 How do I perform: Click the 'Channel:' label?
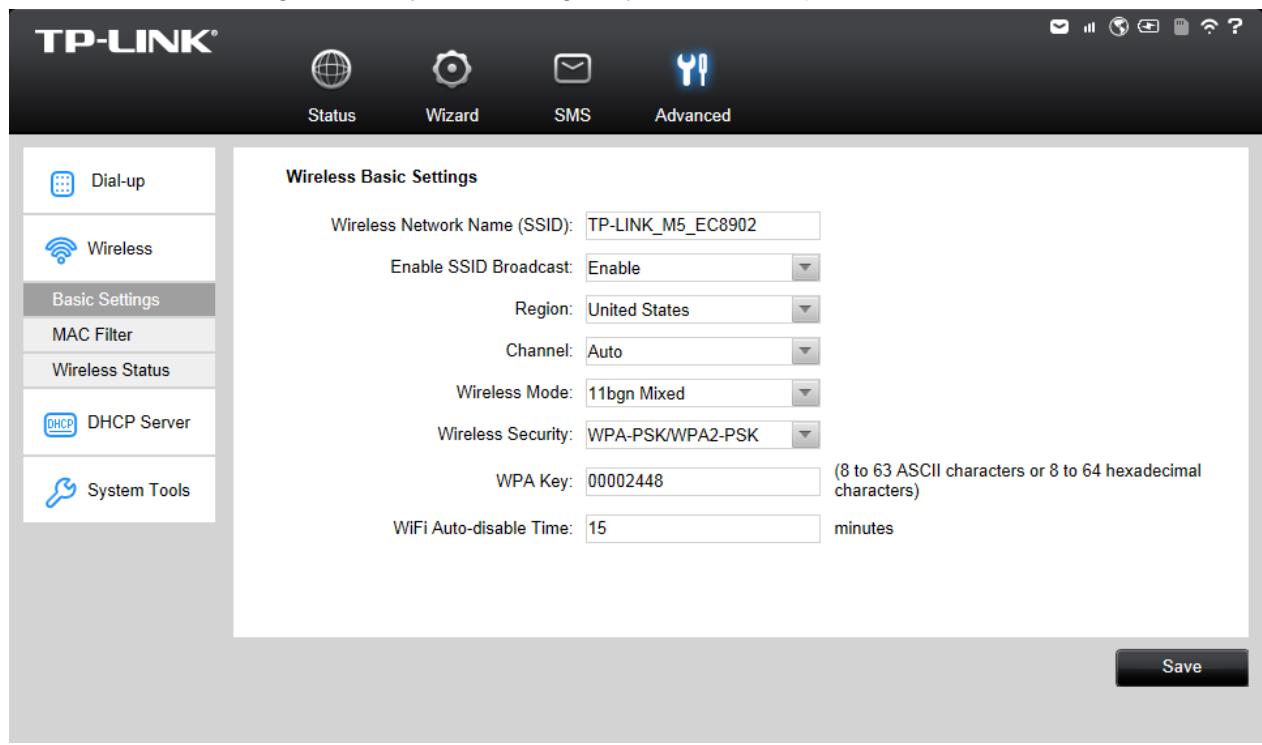click(540, 352)
